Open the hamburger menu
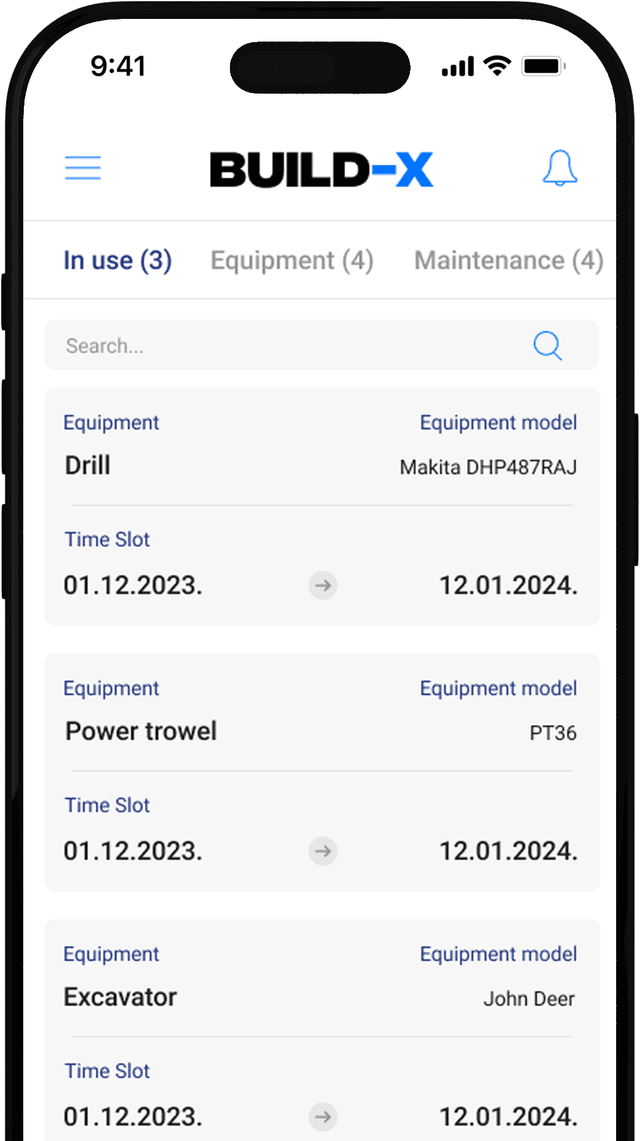Viewport: 640px width, 1141px height. (83, 168)
